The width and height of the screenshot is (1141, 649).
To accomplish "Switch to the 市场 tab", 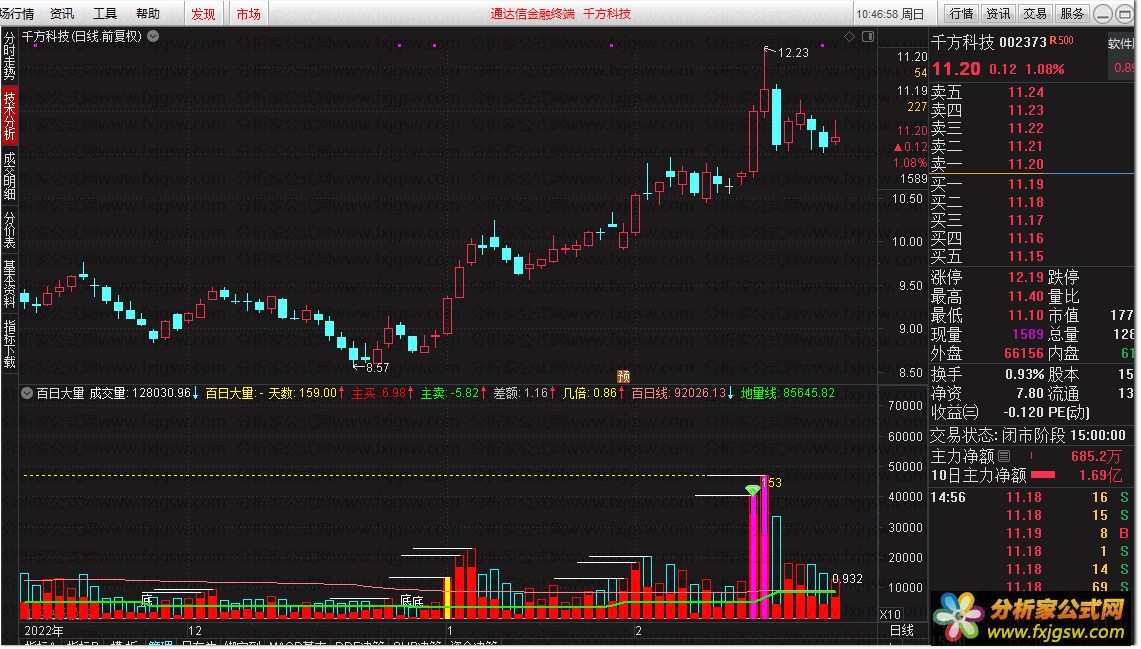I will (x=248, y=14).
